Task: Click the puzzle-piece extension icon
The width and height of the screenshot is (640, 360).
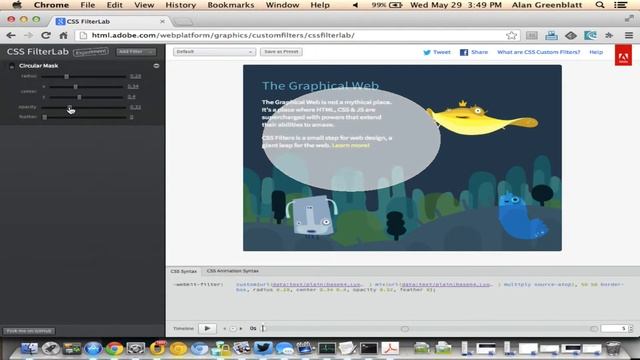Action: click(x=609, y=36)
